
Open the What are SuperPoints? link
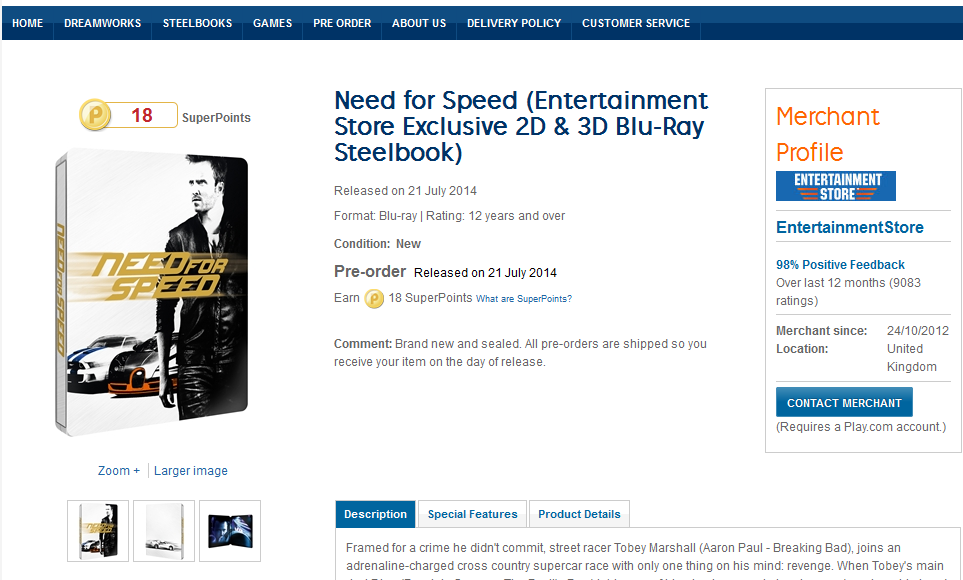coord(523,299)
